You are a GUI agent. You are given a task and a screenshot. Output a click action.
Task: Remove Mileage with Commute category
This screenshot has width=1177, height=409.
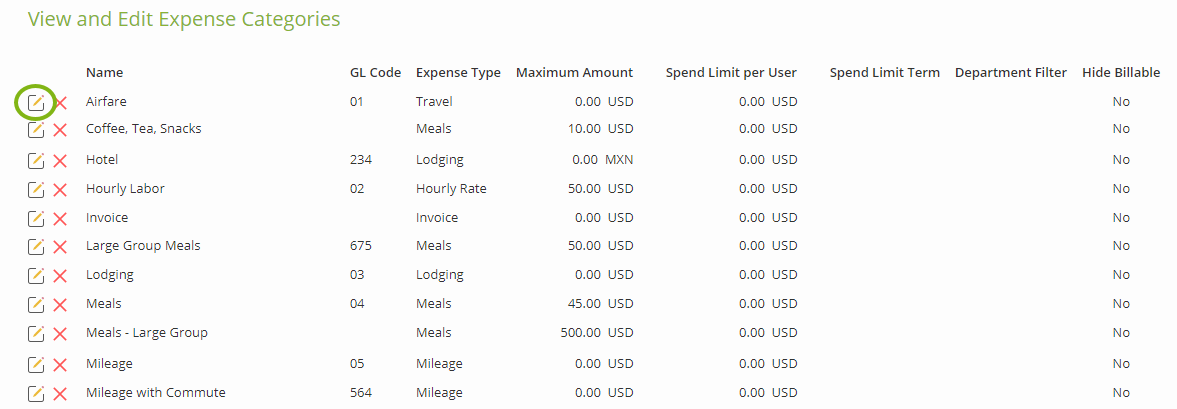61,394
